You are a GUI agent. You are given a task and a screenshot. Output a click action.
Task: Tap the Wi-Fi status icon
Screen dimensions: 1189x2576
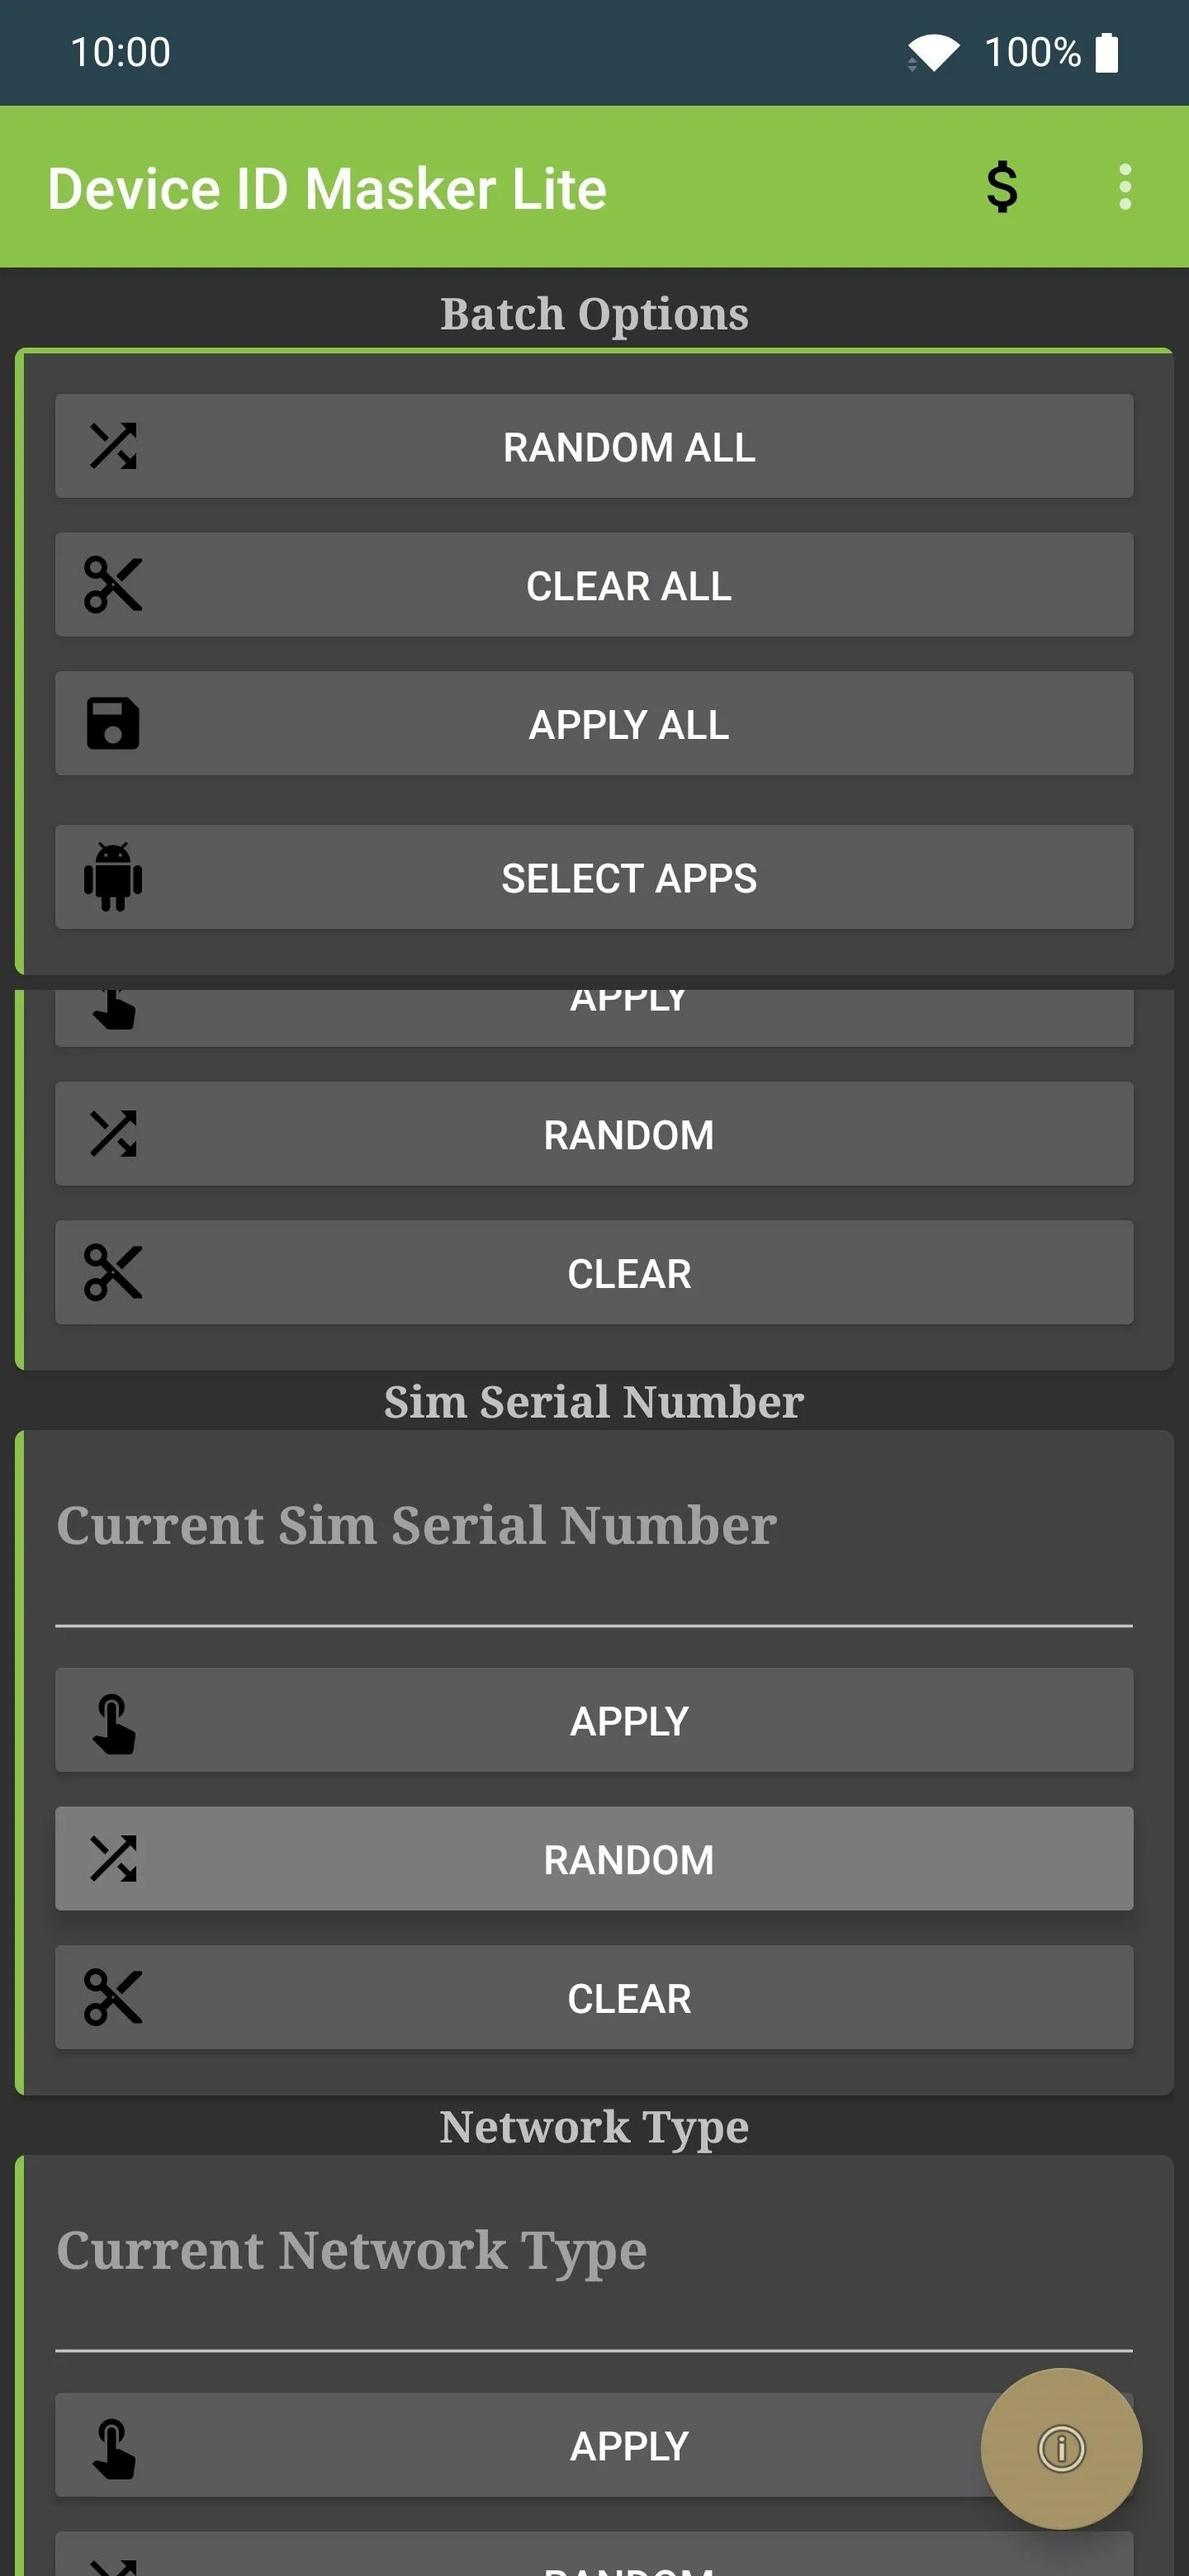(933, 52)
